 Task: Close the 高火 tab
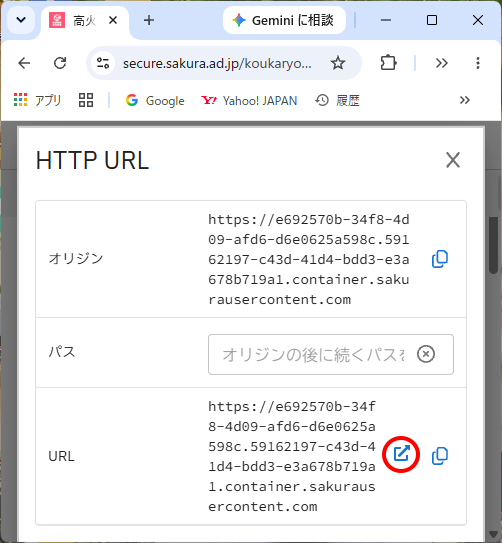coord(113,21)
